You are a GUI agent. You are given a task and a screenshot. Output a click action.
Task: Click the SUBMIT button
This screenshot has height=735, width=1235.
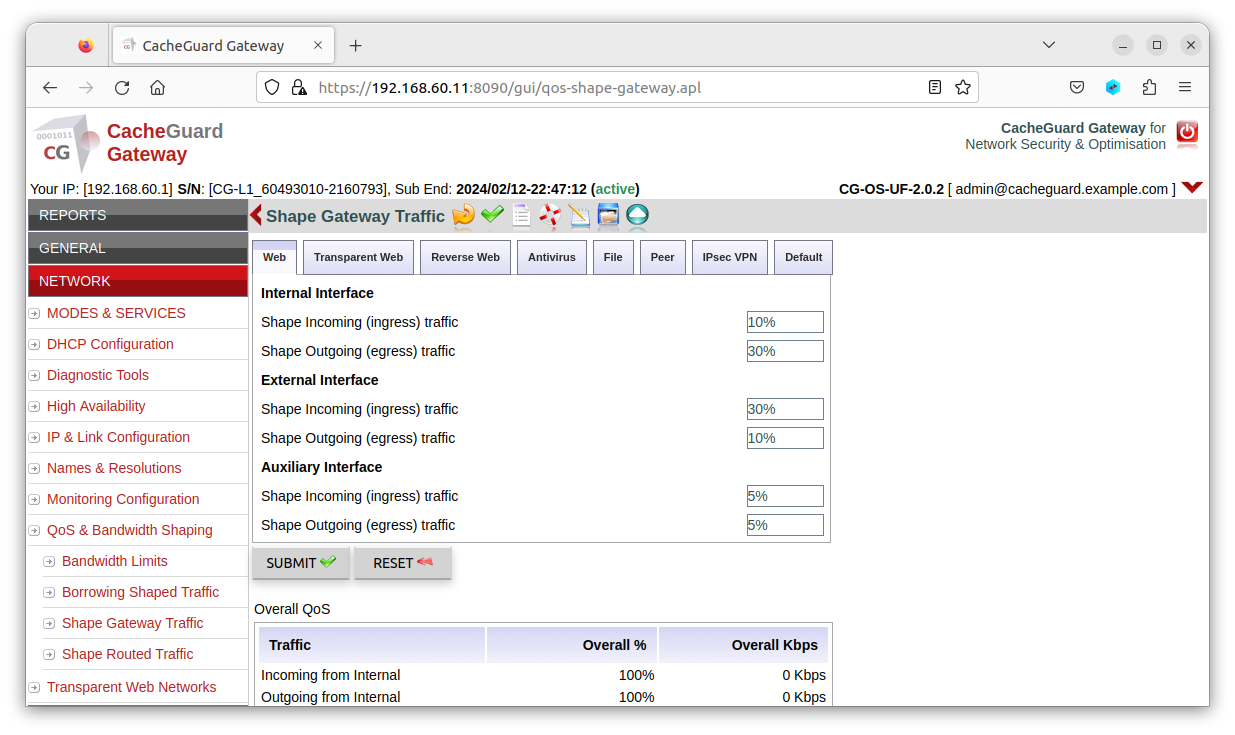[300, 563]
